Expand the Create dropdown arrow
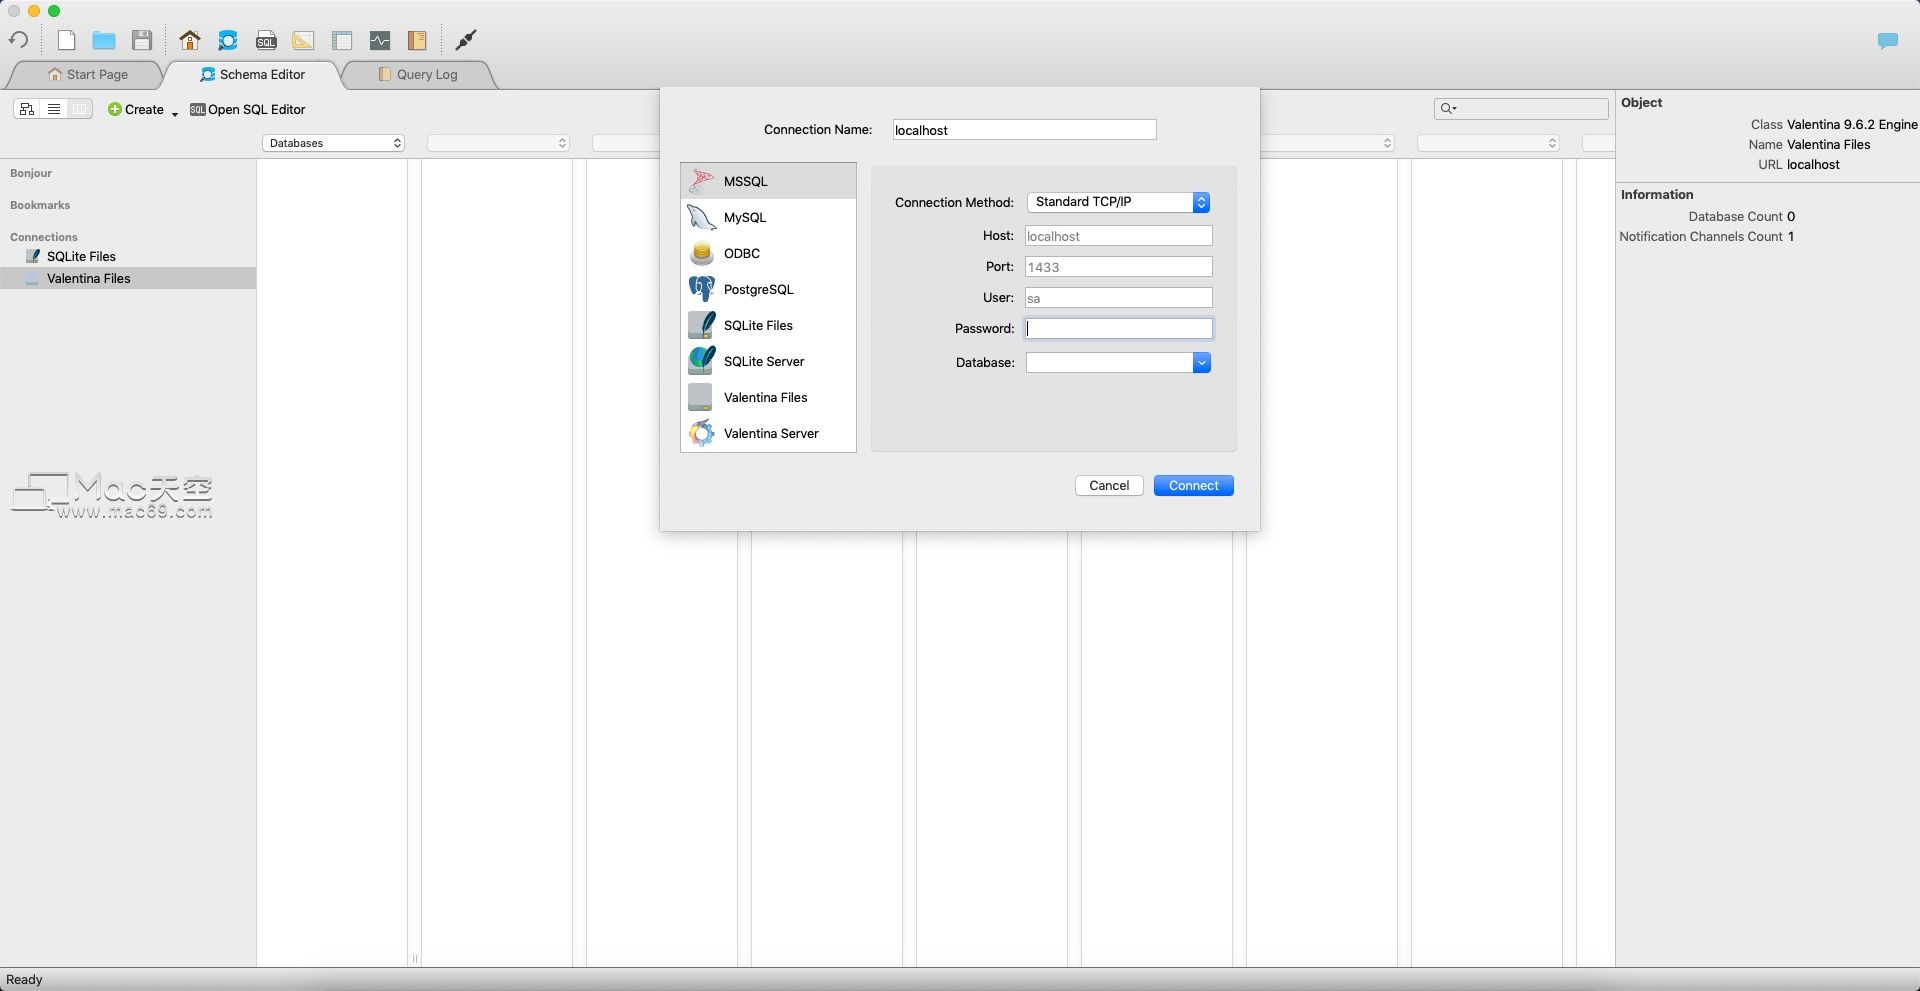Image resolution: width=1920 pixels, height=991 pixels. 174,113
